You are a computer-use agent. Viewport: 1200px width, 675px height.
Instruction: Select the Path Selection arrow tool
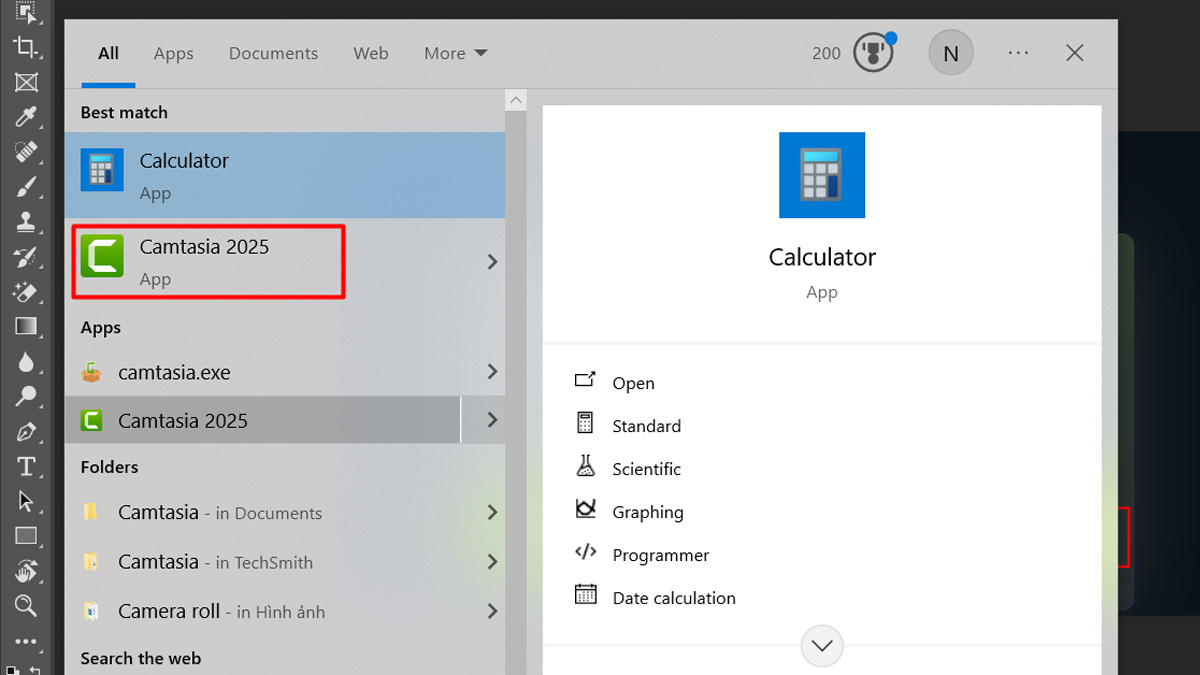26,501
